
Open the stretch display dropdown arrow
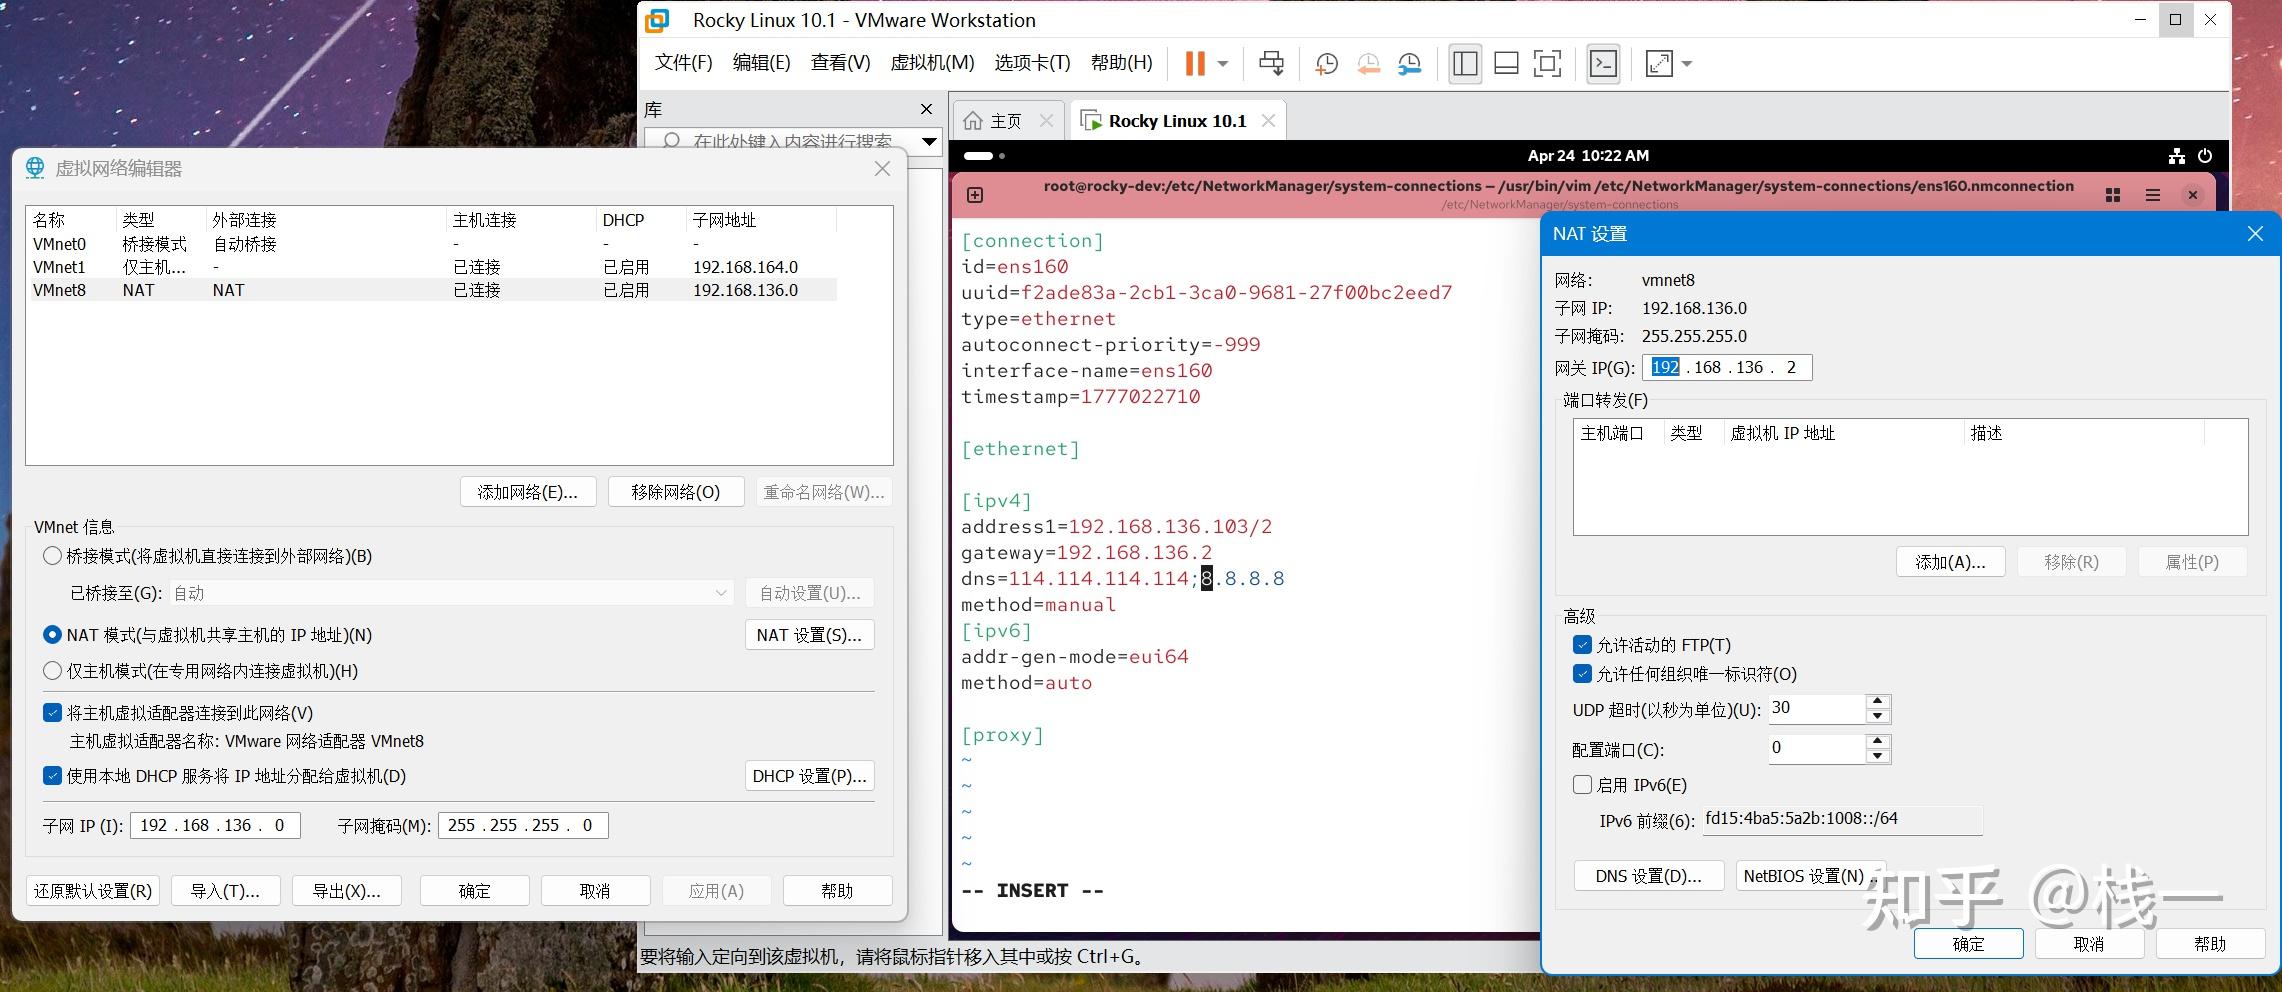click(x=1687, y=64)
